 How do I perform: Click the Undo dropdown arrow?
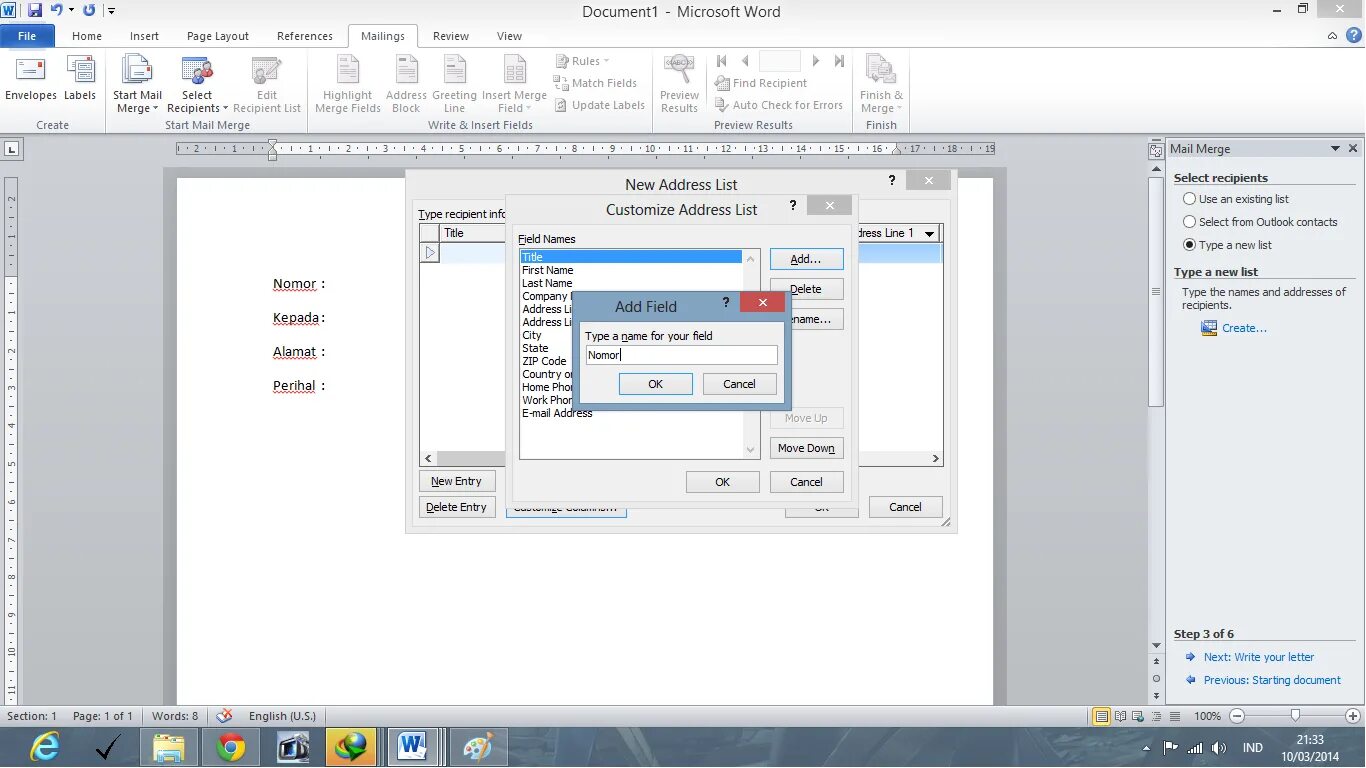point(71,11)
